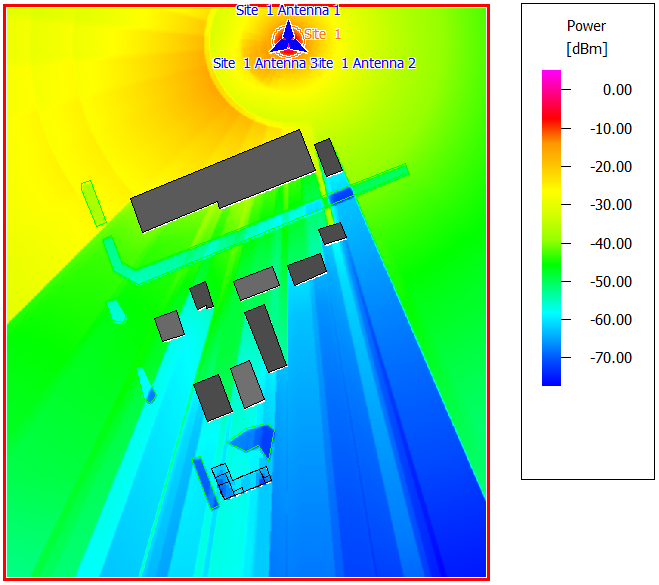Select the dark blue rectangle right of large building
This screenshot has width=659, height=585.
click(341, 194)
